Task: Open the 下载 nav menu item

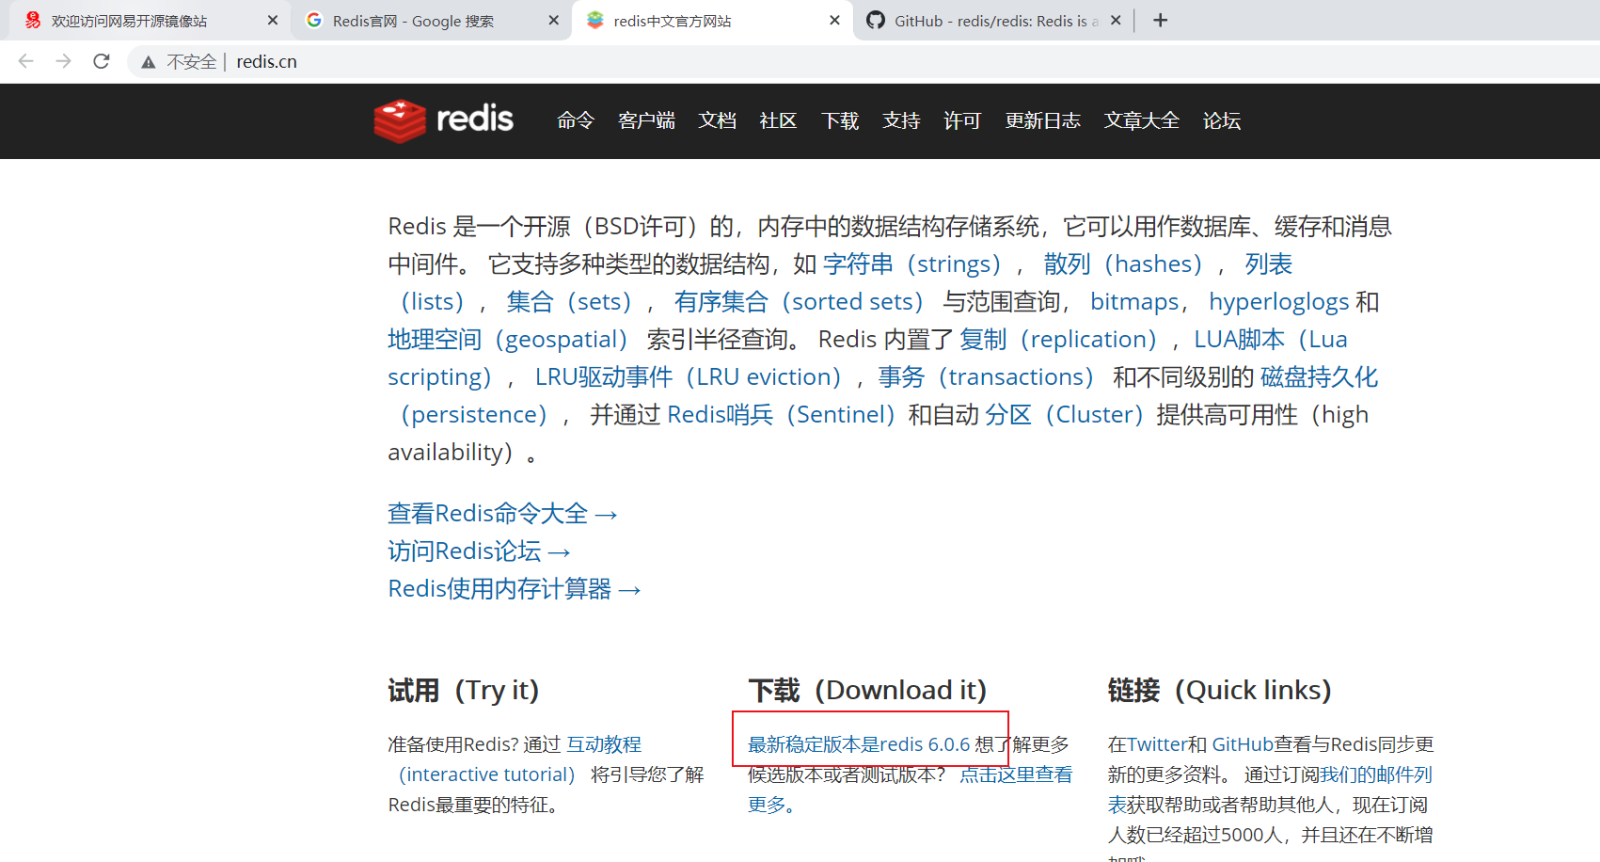Action: 840,121
